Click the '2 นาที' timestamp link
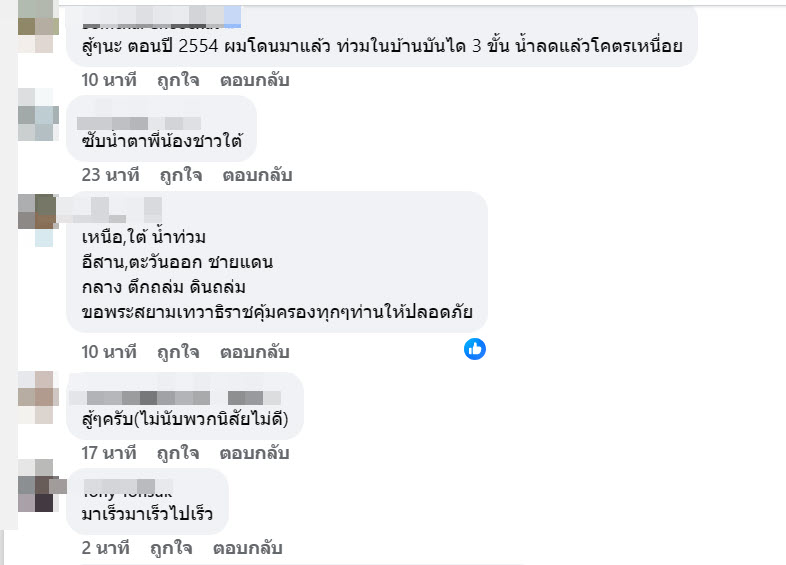This screenshot has height=565, width=786. (105, 548)
